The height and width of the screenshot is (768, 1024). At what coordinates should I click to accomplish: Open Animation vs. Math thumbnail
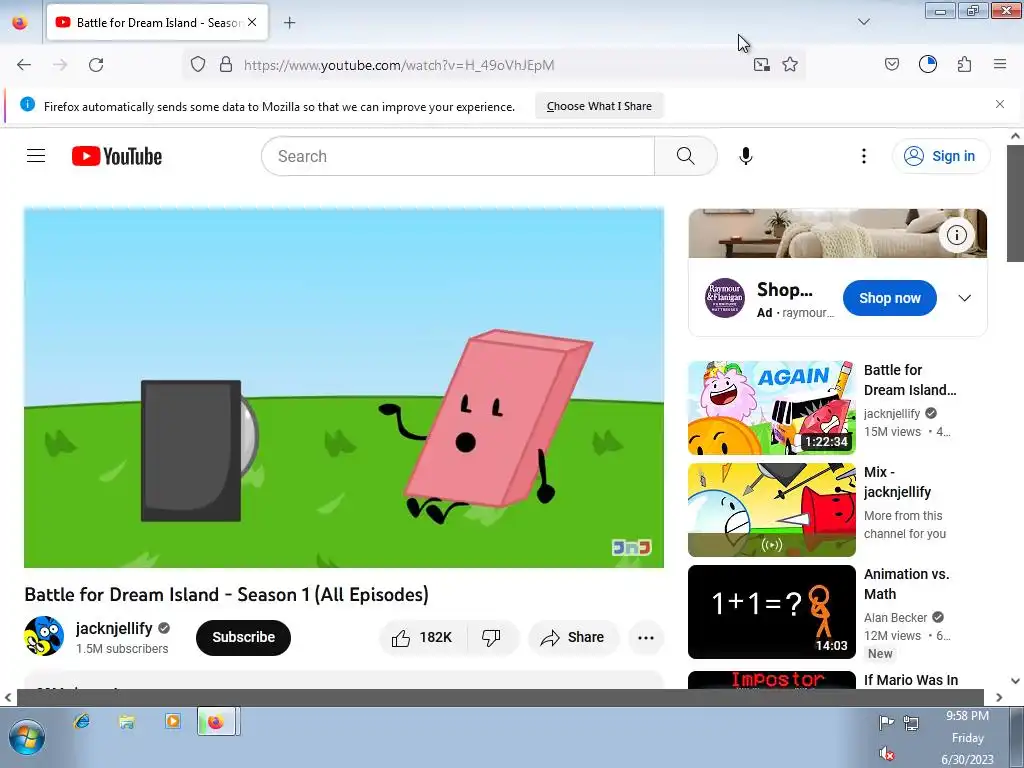[x=771, y=611]
